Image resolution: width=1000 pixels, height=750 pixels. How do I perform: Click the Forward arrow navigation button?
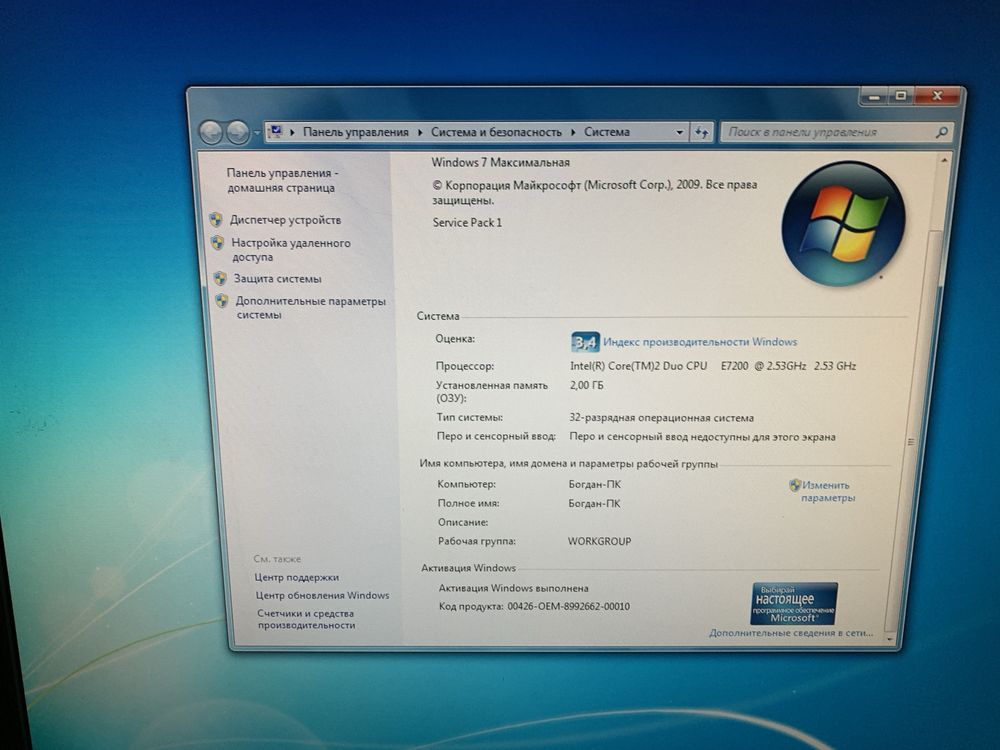(x=237, y=133)
